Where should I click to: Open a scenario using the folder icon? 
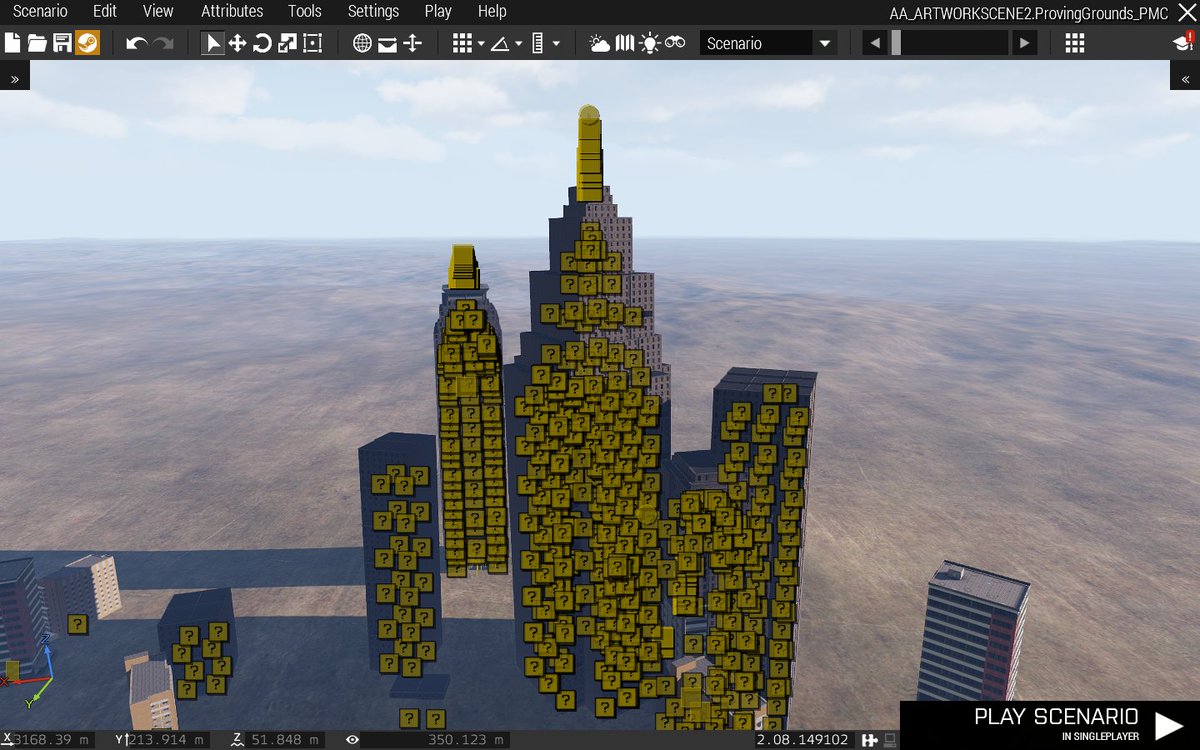tap(37, 43)
